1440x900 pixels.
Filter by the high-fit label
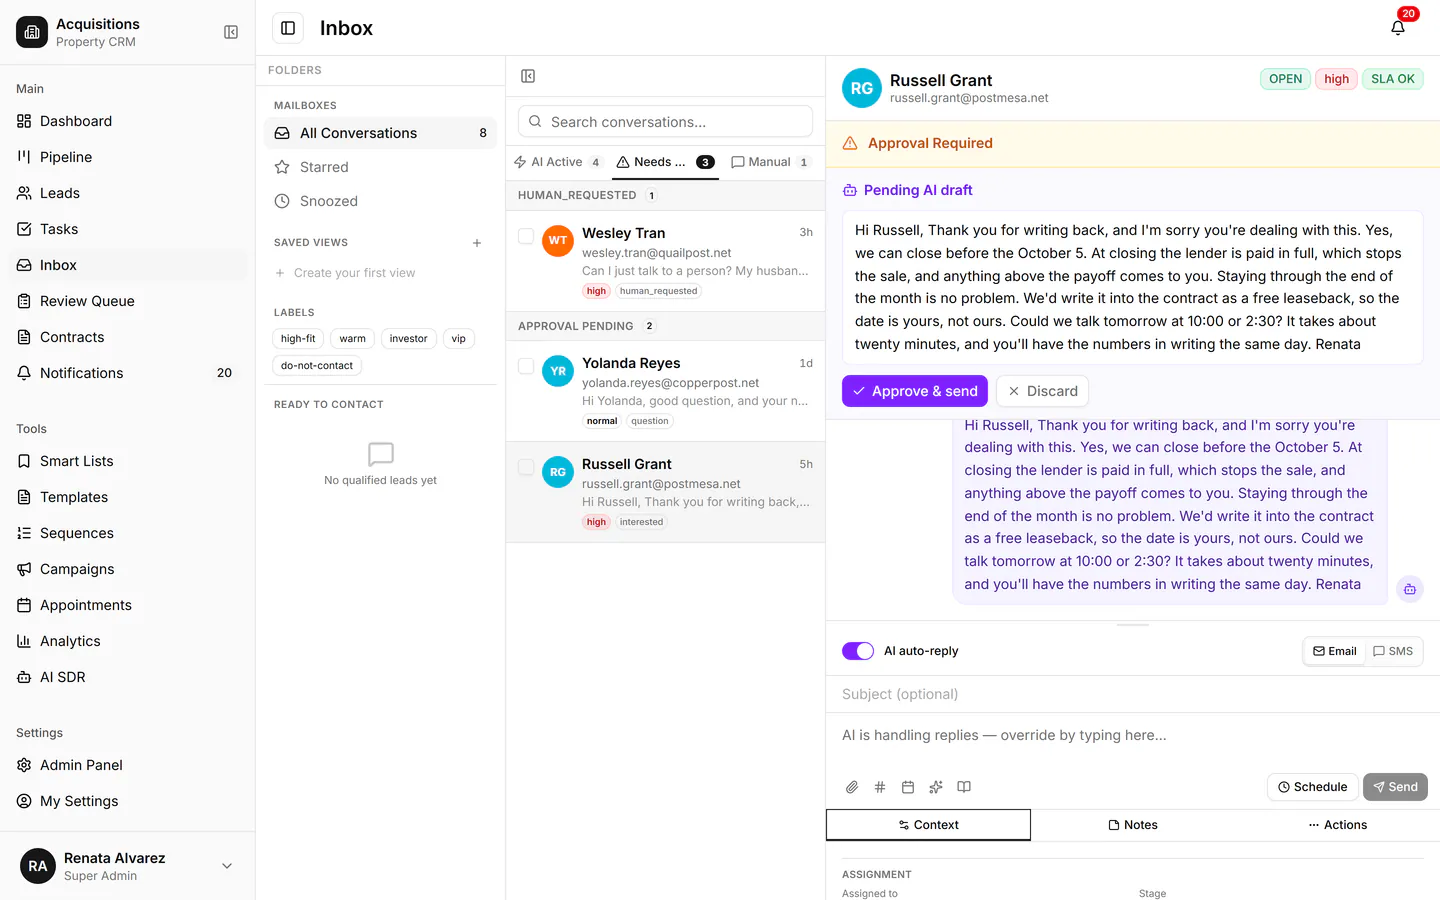pos(298,339)
